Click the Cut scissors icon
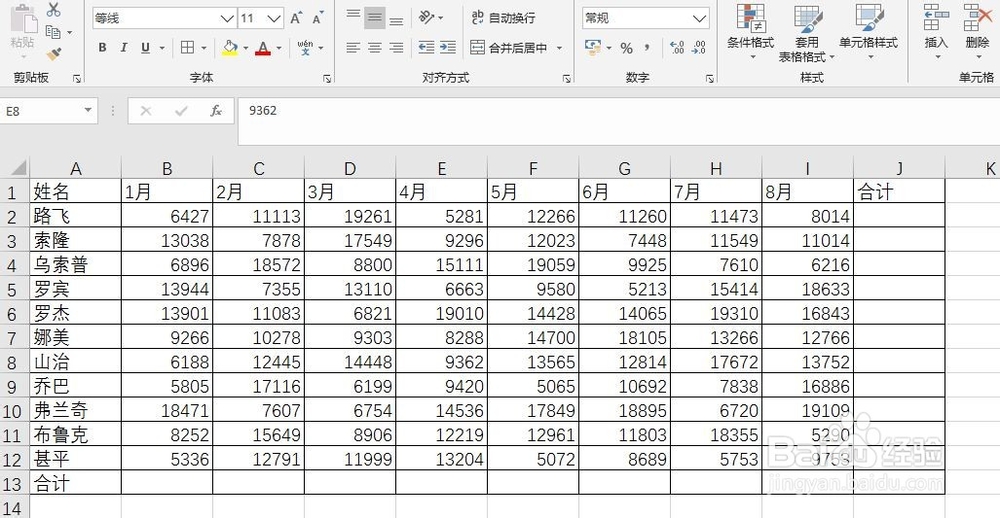The image size is (1000, 518). coord(54,10)
